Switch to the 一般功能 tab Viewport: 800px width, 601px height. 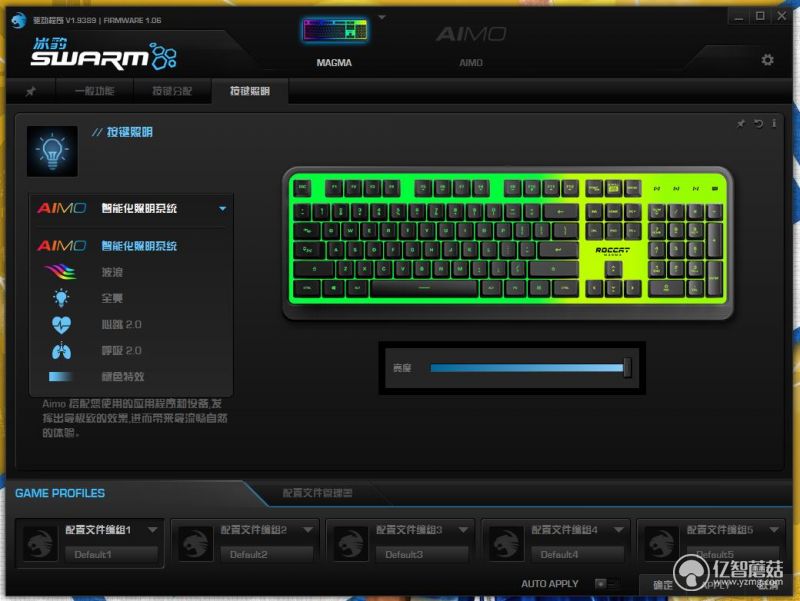(x=94, y=91)
